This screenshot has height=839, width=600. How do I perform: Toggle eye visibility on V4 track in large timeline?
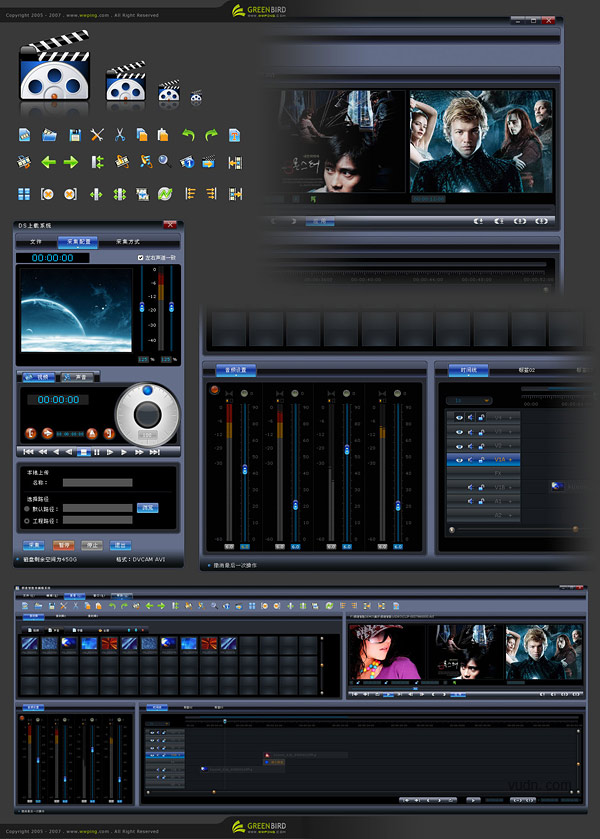459,417
